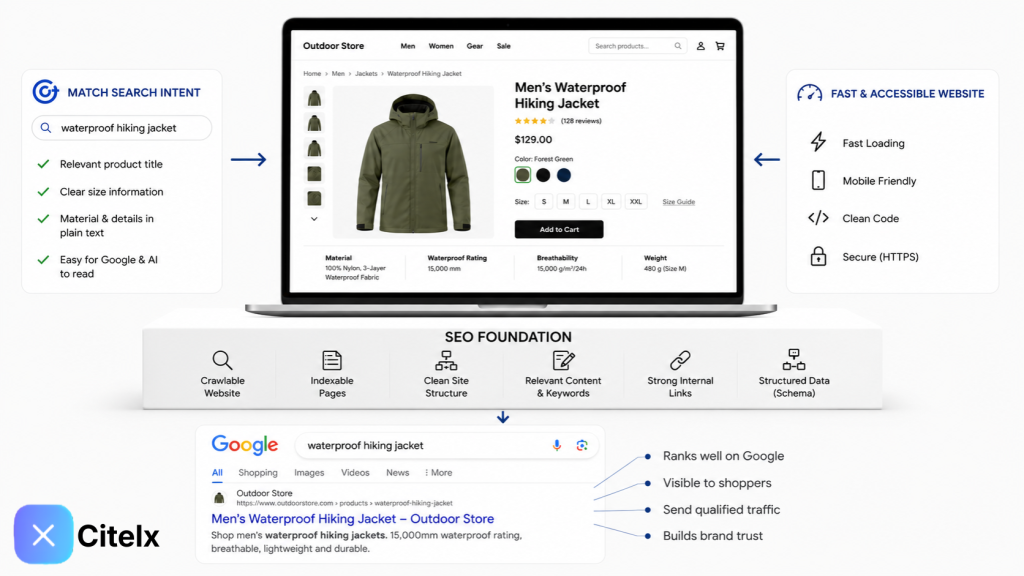
Task: Click Outdoor Store favicon in search result
Action: coord(219,498)
